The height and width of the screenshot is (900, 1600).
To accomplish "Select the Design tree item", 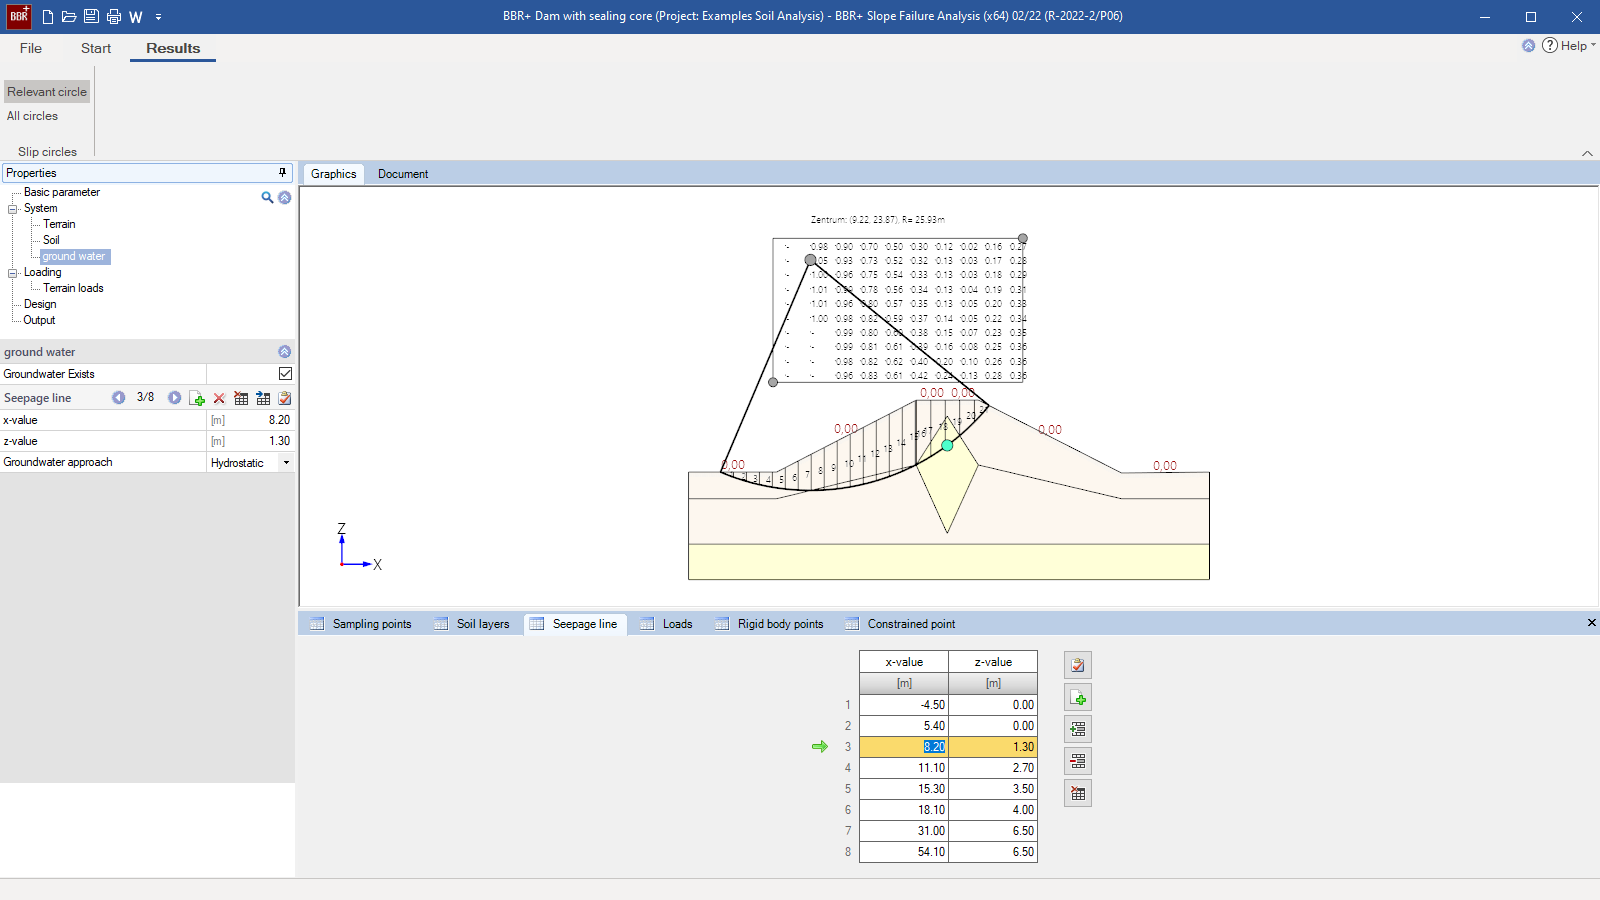I will pyautogui.click(x=40, y=304).
